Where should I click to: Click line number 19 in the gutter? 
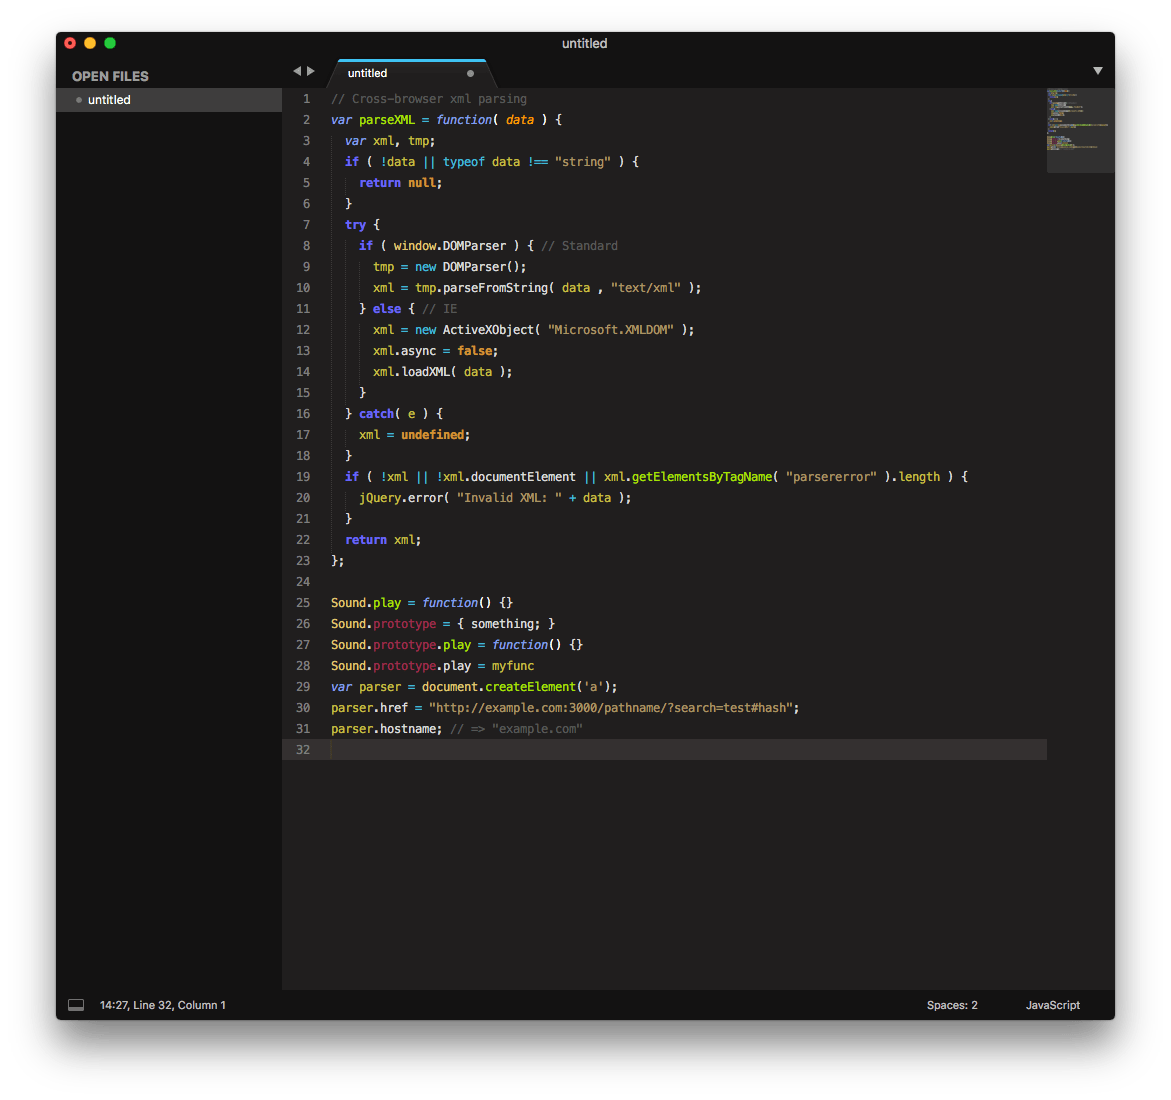(x=303, y=476)
